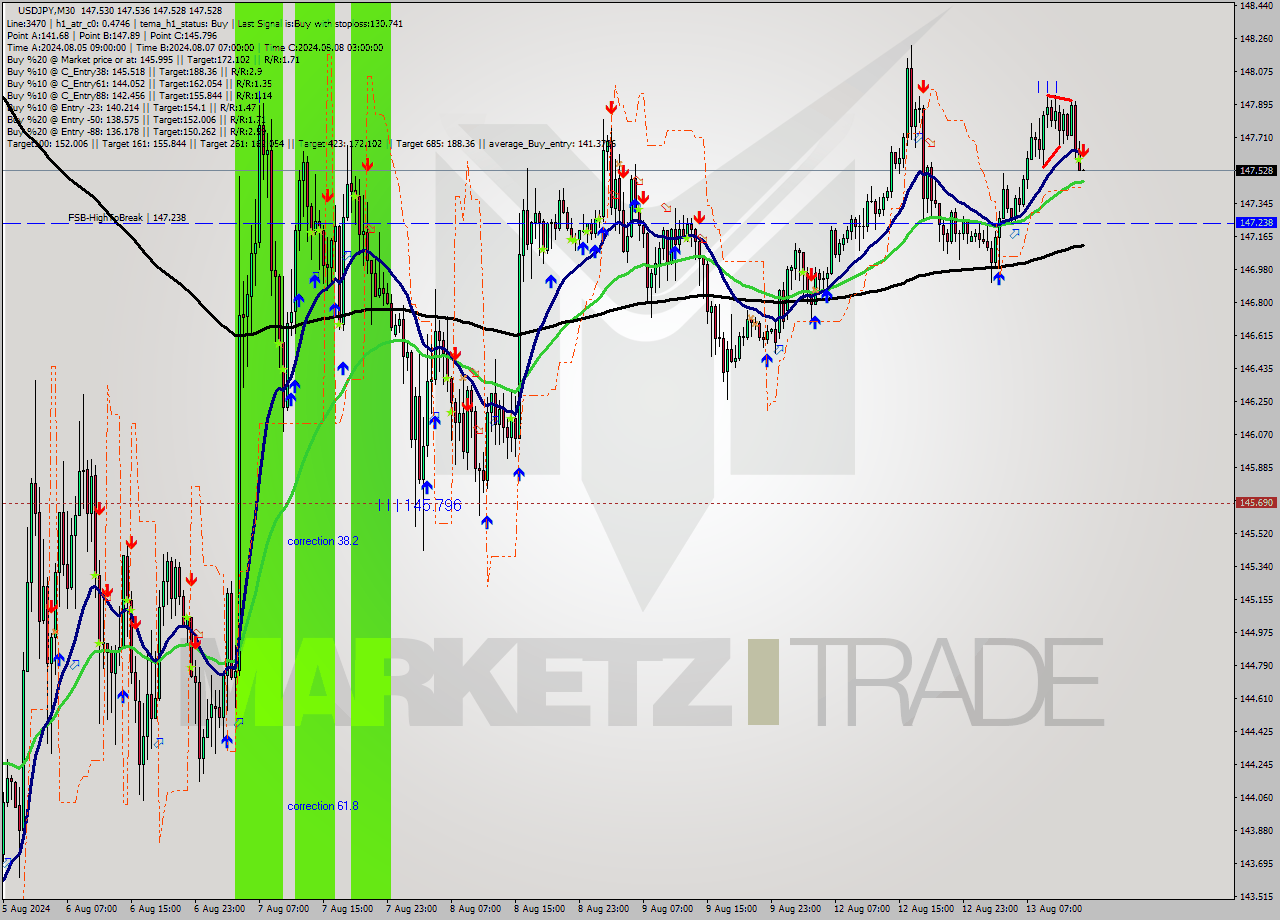Select 146.070 on the price scale
This screenshot has width=1280, height=920.
point(1256,435)
